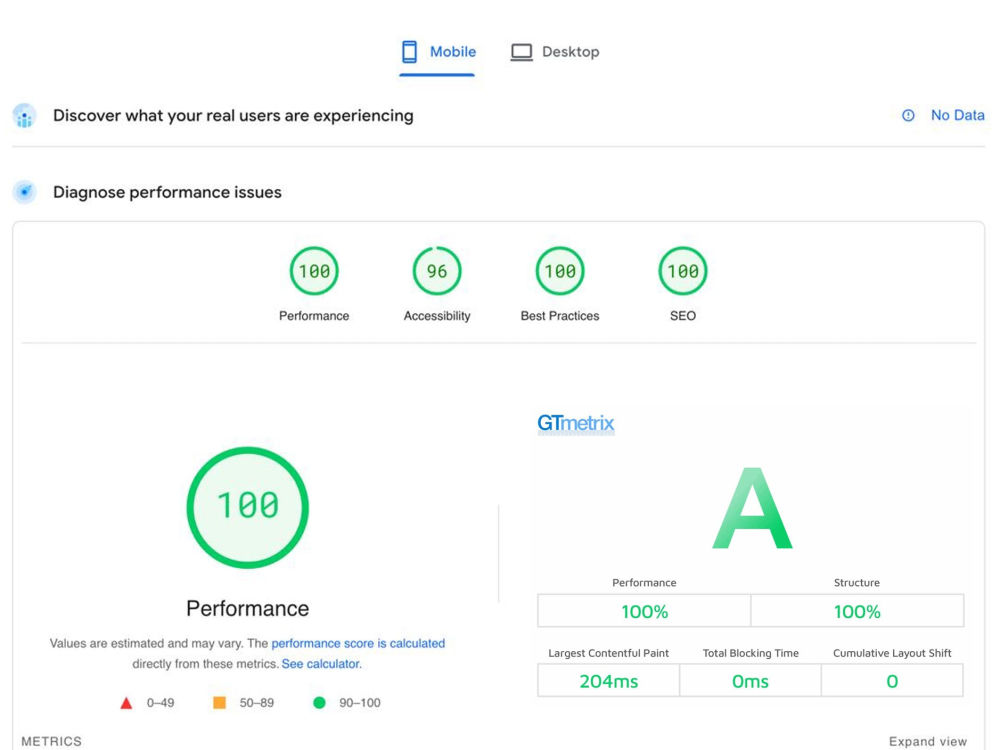Click the Largest Contentful Paint 204ms value
The image size is (1000, 750).
[x=608, y=681]
